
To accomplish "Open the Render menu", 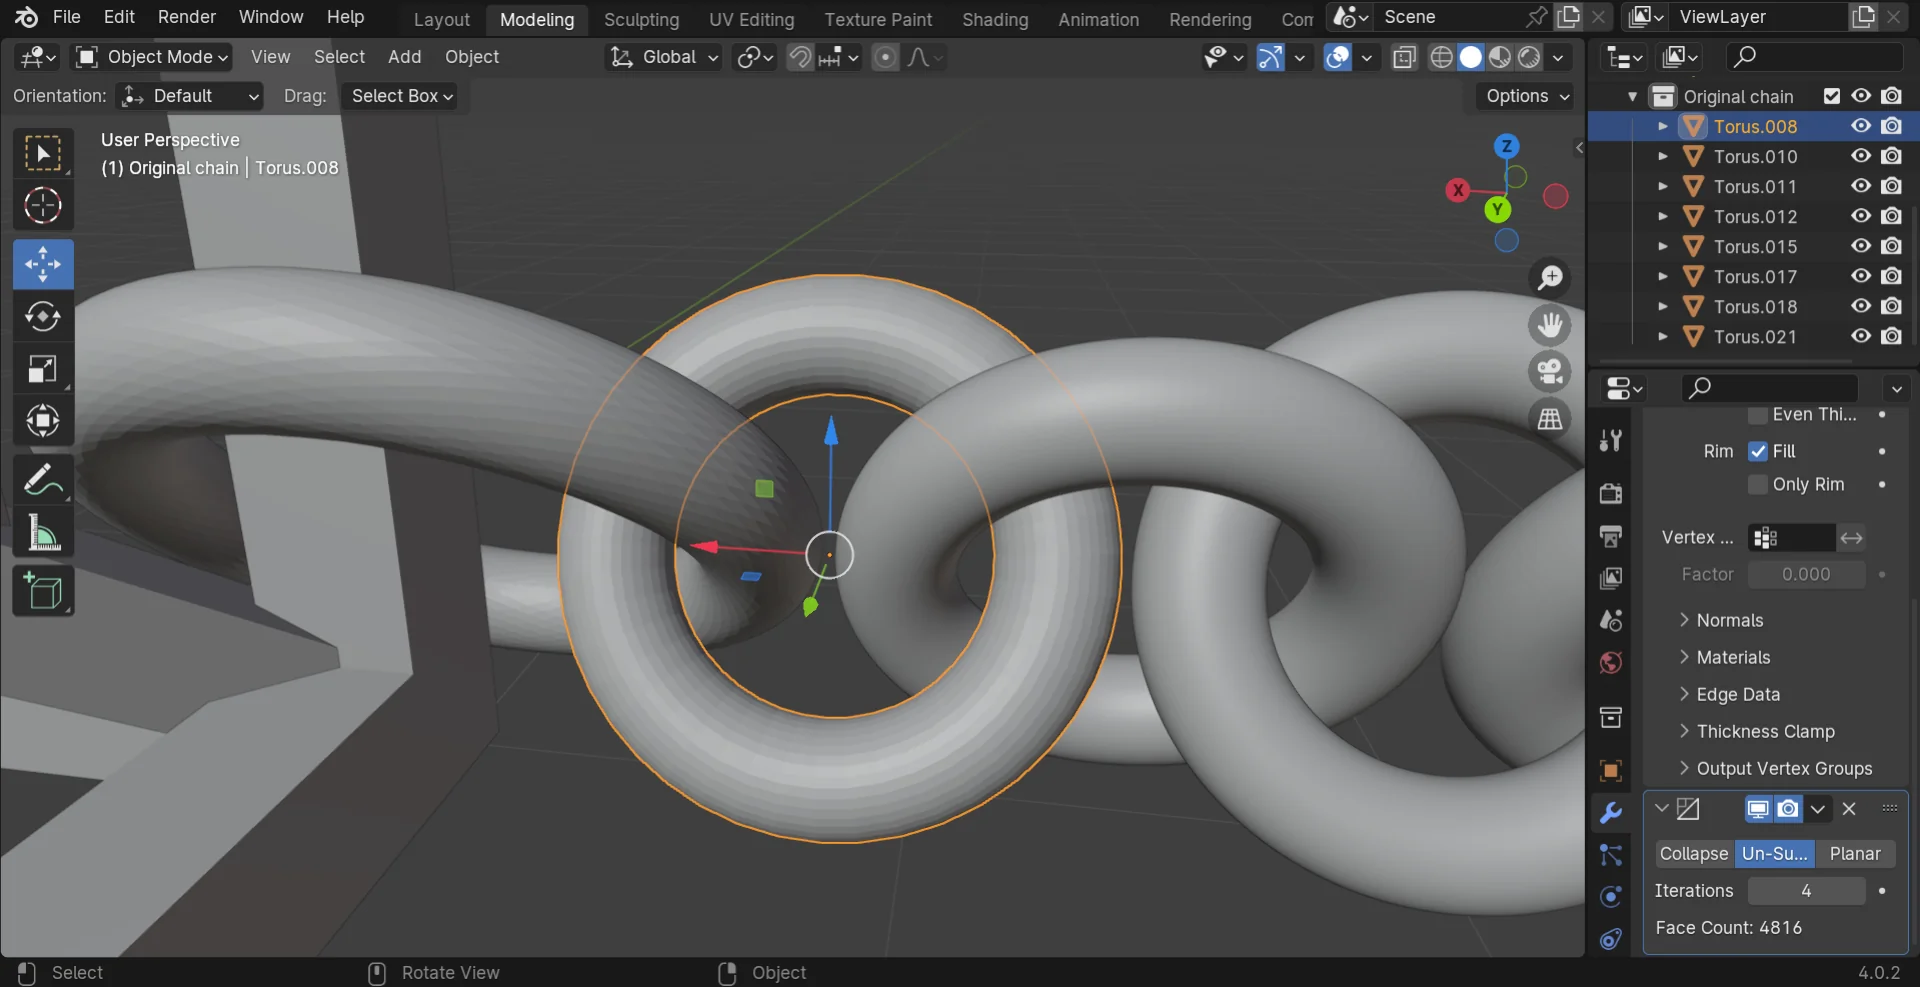I will click(186, 17).
